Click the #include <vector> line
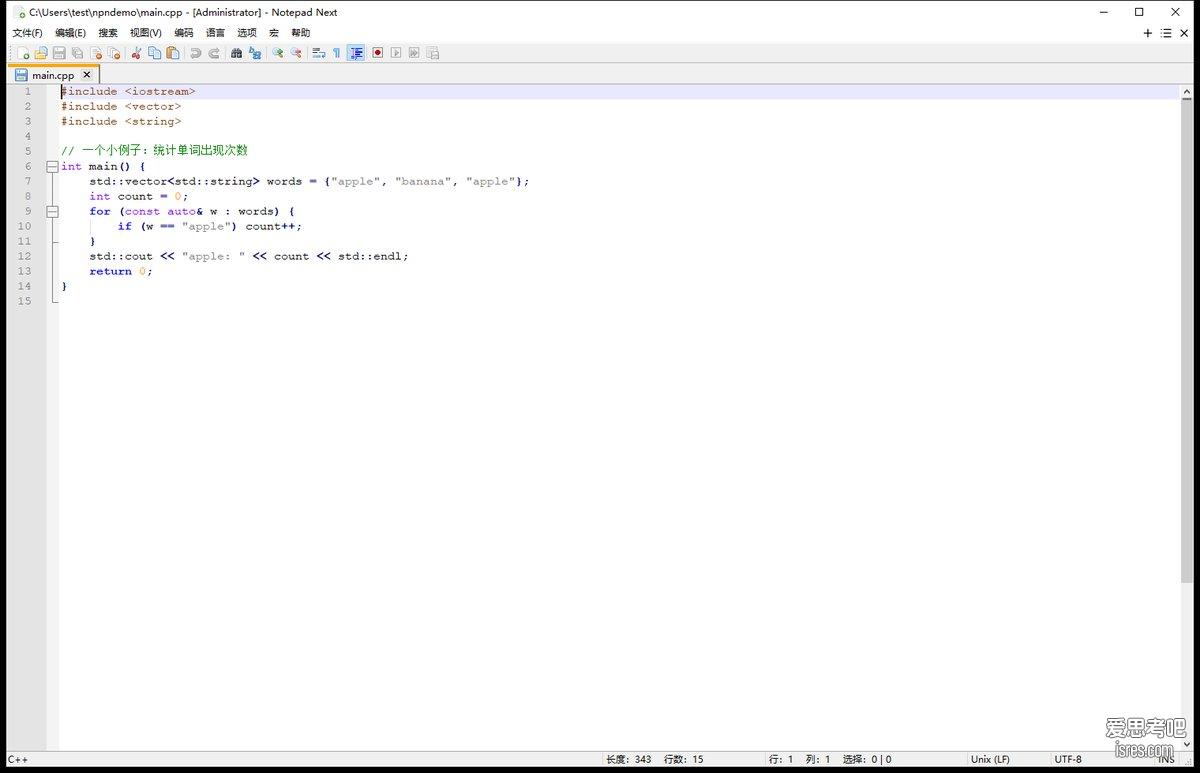This screenshot has width=1200, height=773. (x=121, y=106)
